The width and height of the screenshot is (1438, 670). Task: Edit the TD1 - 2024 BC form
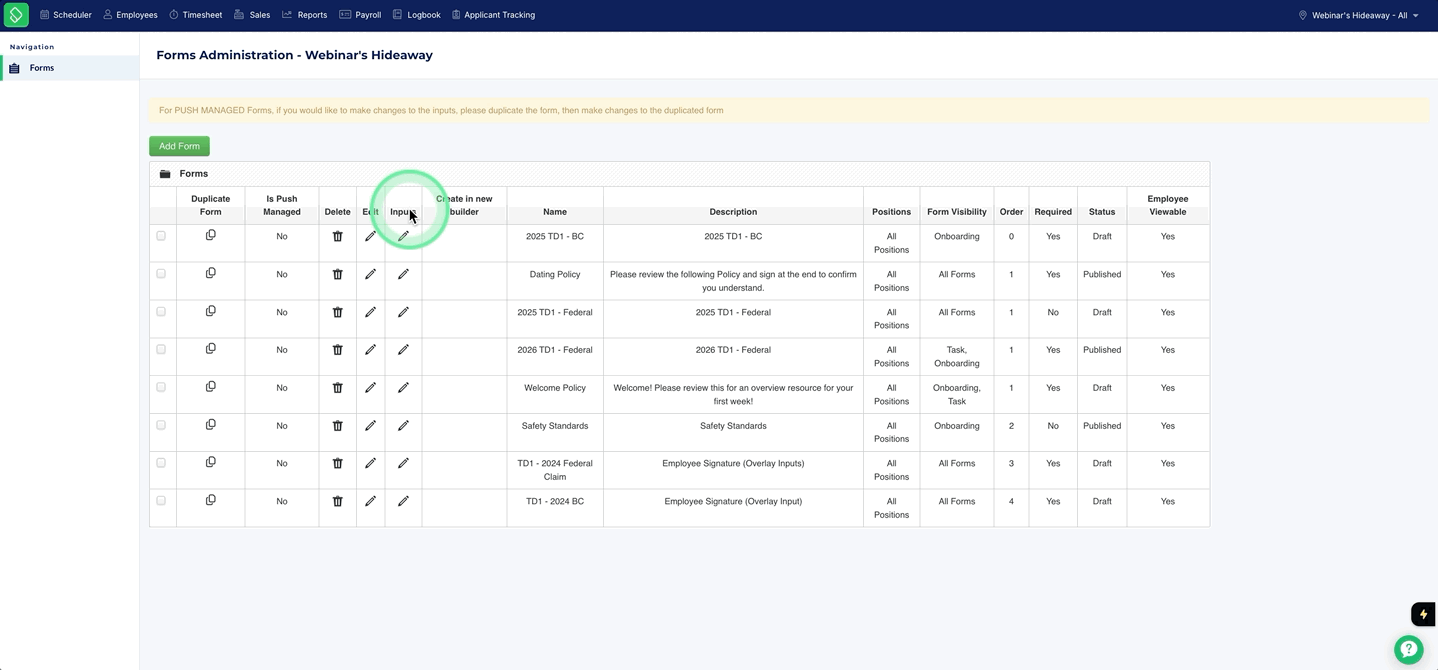point(370,501)
